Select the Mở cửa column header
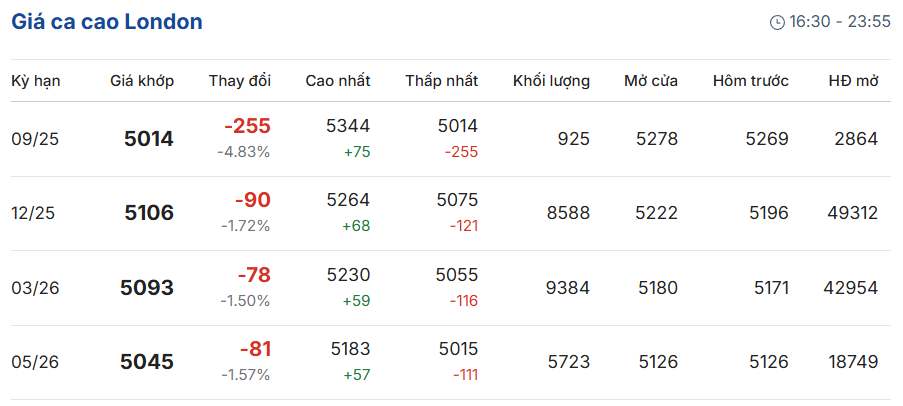This screenshot has width=903, height=406. click(x=651, y=81)
